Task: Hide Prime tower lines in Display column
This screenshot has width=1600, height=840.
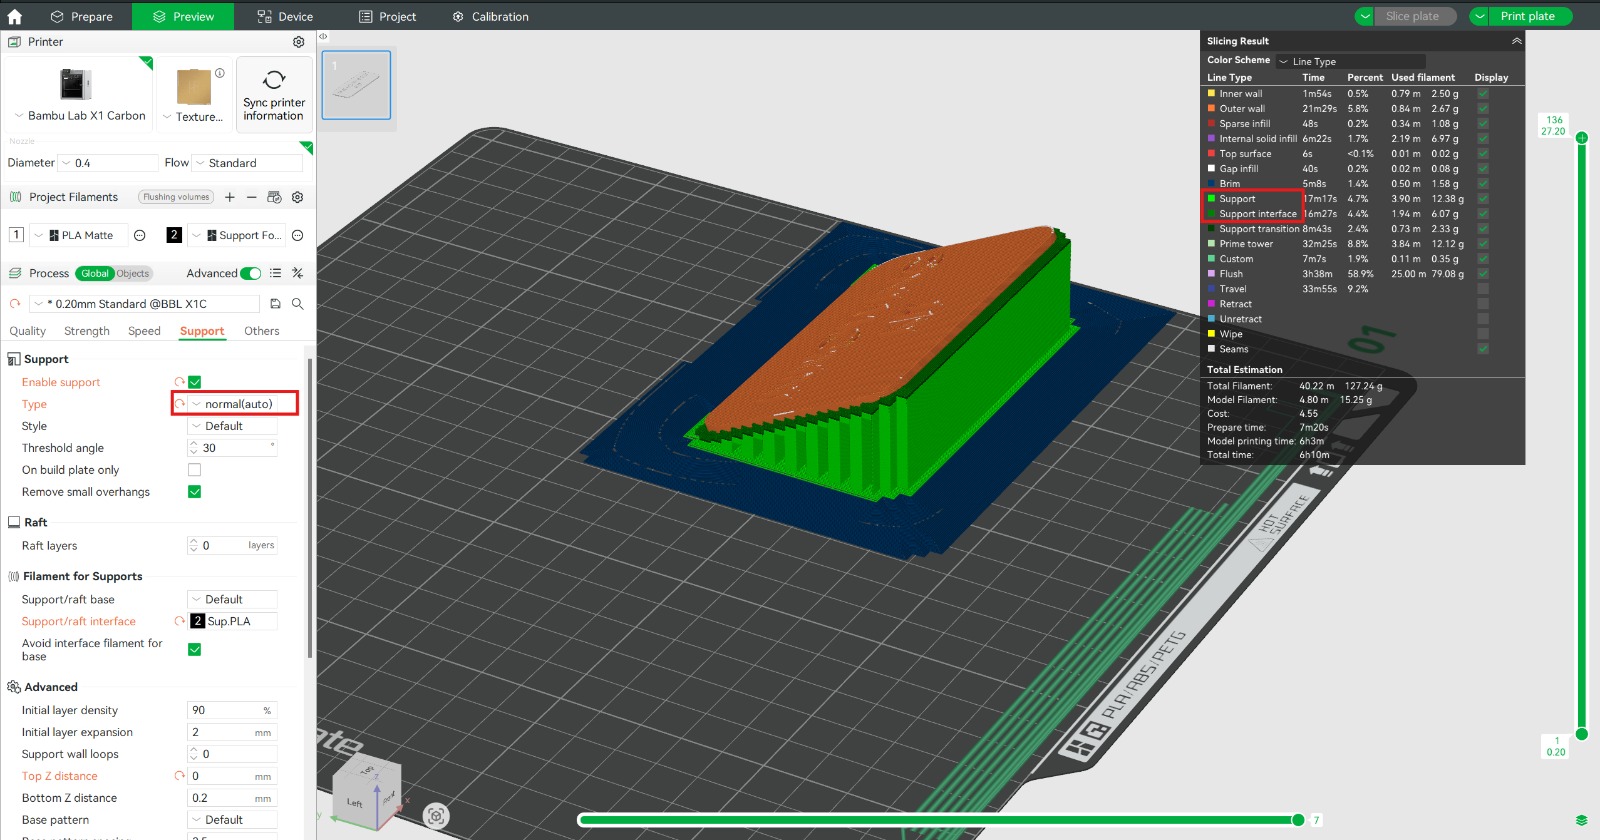Action: [x=1483, y=244]
